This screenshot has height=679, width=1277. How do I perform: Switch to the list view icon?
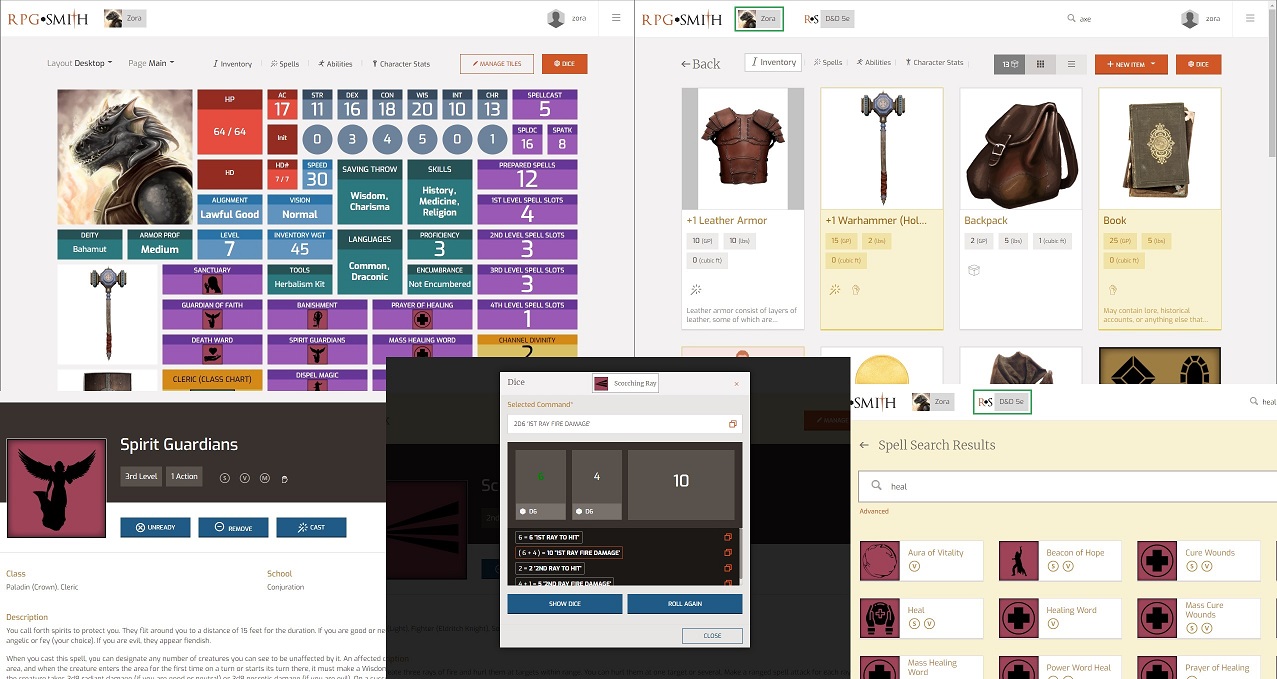[1071, 64]
